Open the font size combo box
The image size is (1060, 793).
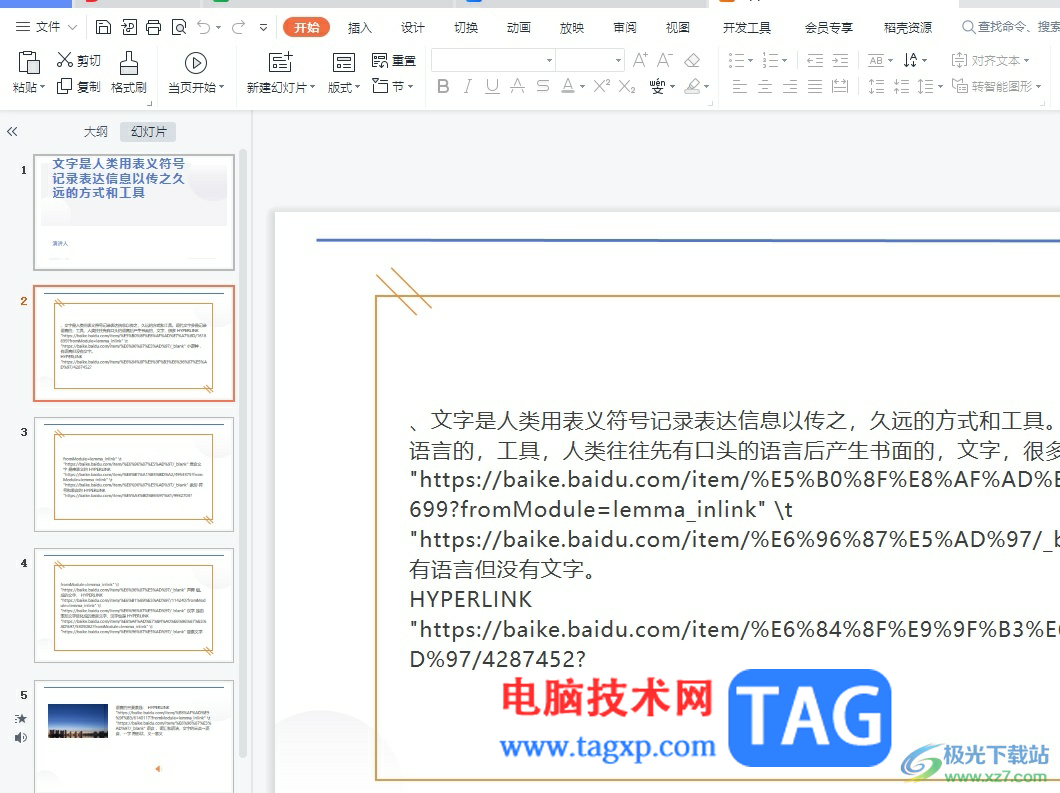[x=590, y=60]
